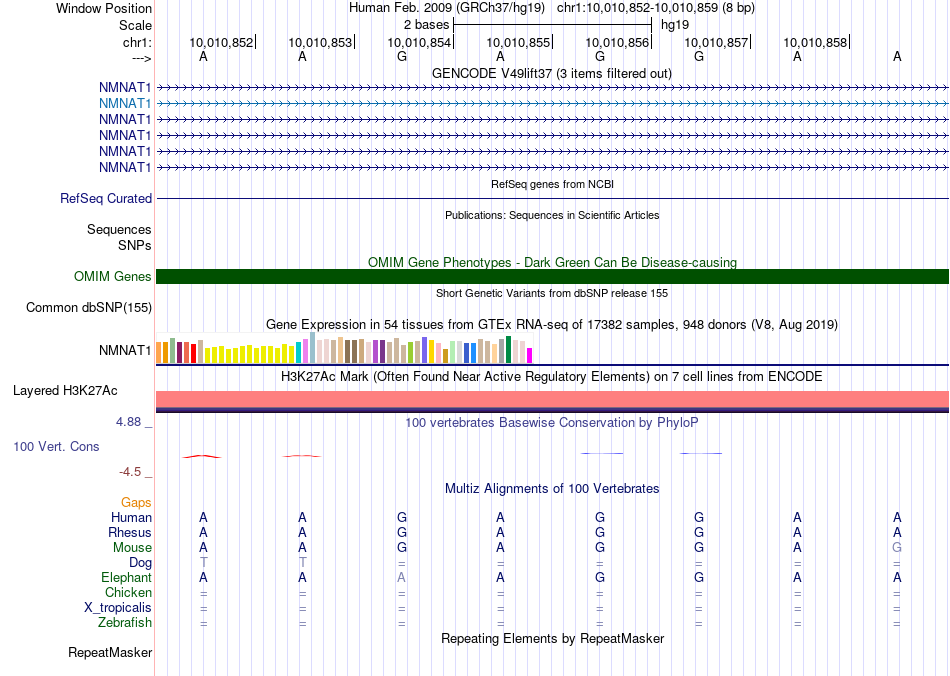Open the OMIM Gene Phenotypes track title

tap(552, 262)
